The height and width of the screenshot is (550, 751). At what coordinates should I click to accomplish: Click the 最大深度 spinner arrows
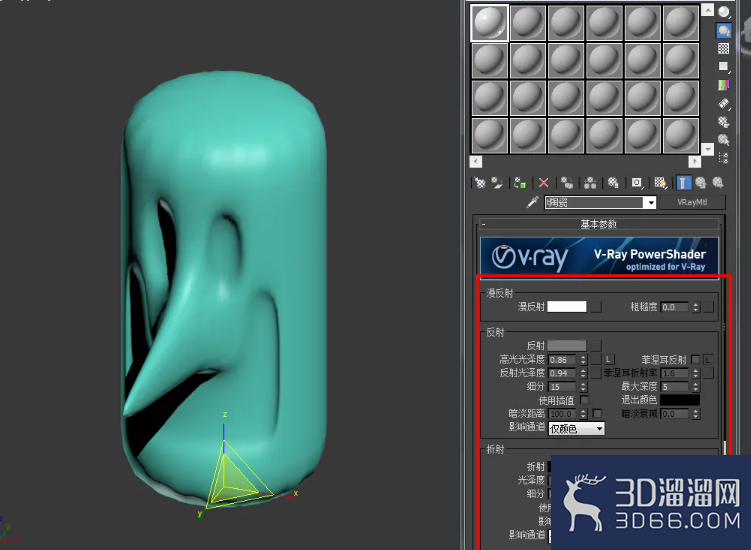click(695, 386)
